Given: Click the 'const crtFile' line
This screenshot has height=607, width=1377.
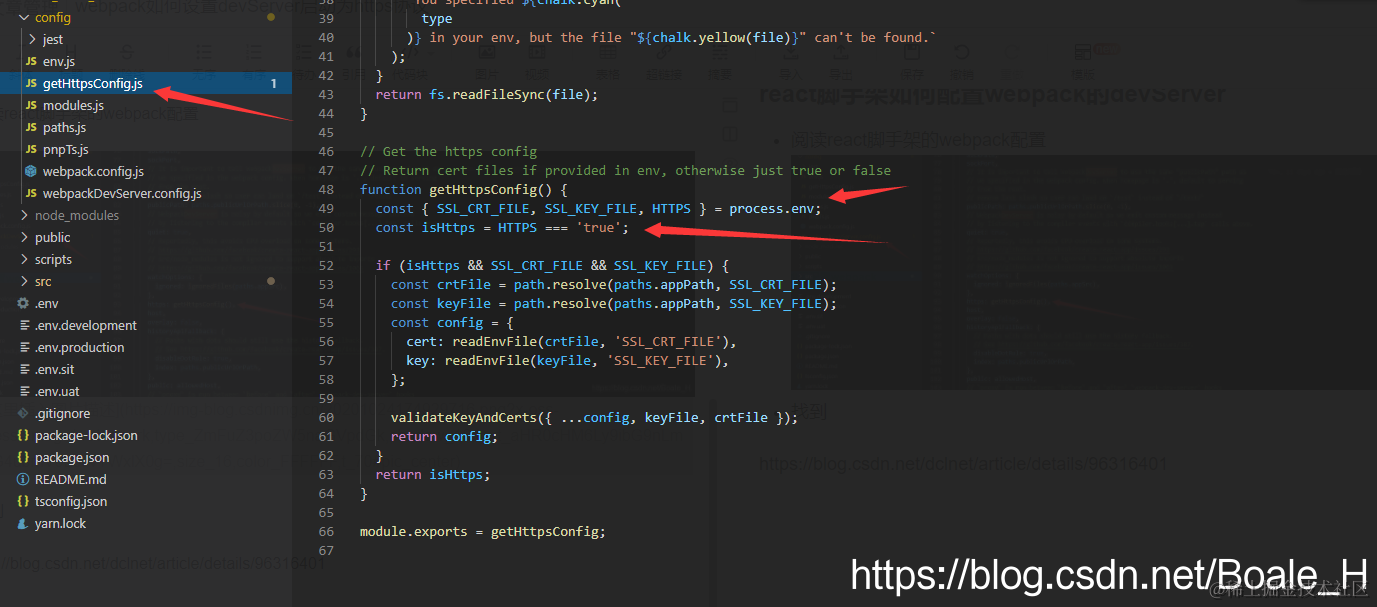Looking at the screenshot, I should (614, 285).
